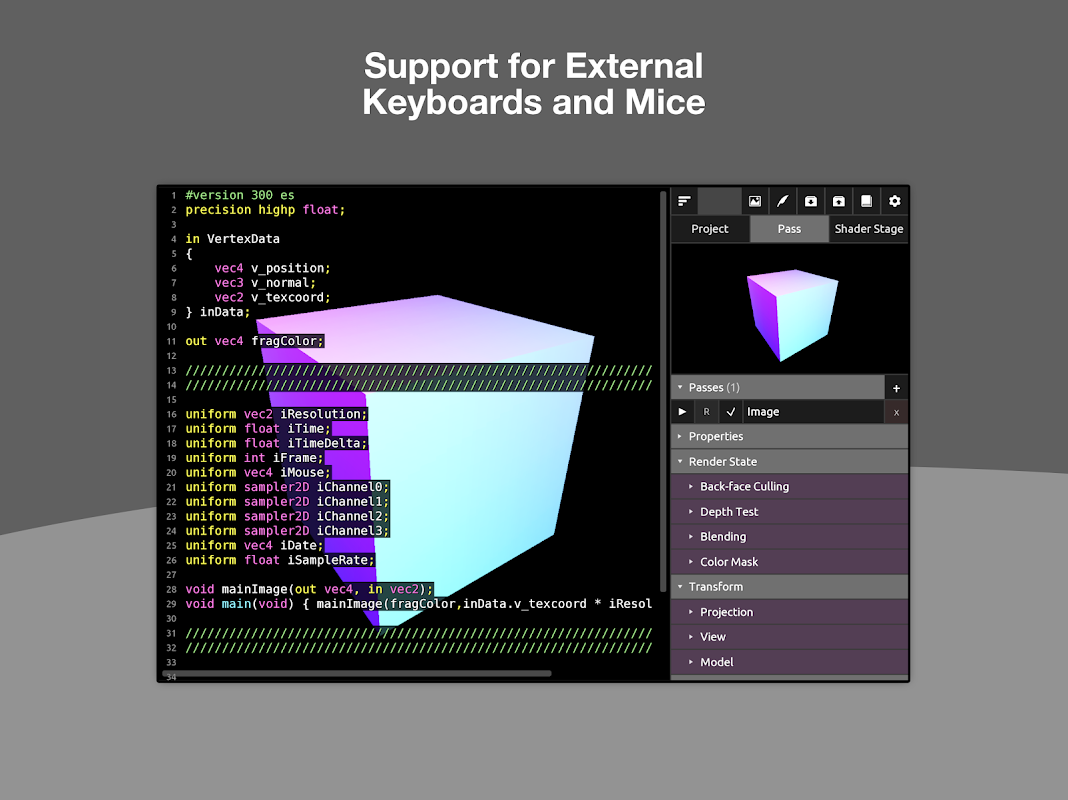This screenshot has height=800, width=1068.
Task: Click 'uniform vec4 iDate;' line
Action: [x=254, y=545]
